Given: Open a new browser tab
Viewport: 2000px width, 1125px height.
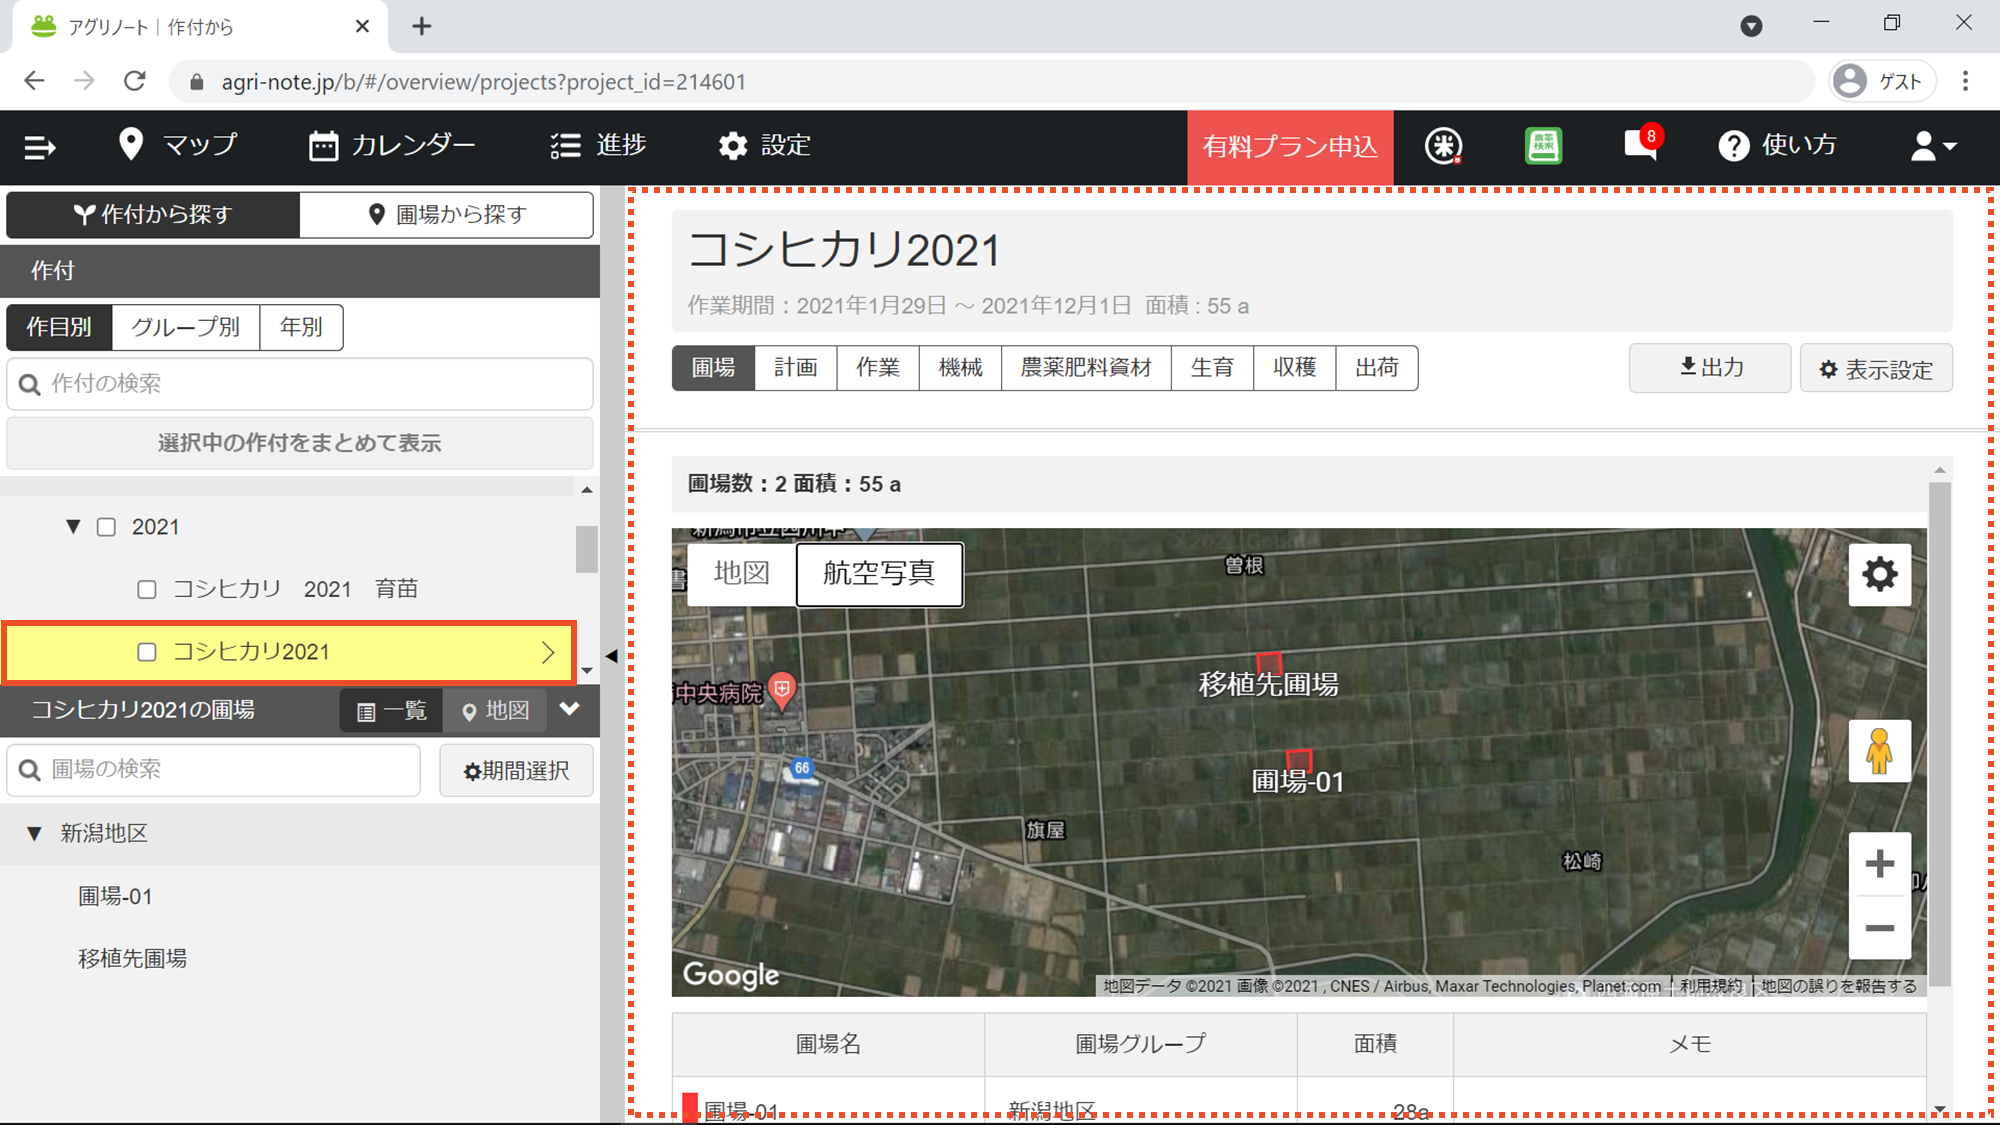Looking at the screenshot, I should (422, 26).
